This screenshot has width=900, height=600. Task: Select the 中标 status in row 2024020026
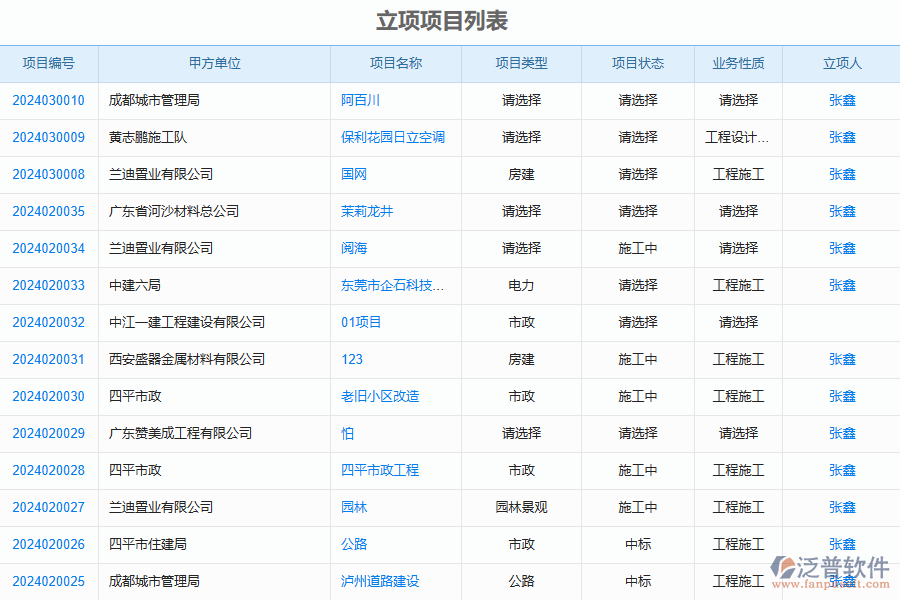click(x=638, y=545)
